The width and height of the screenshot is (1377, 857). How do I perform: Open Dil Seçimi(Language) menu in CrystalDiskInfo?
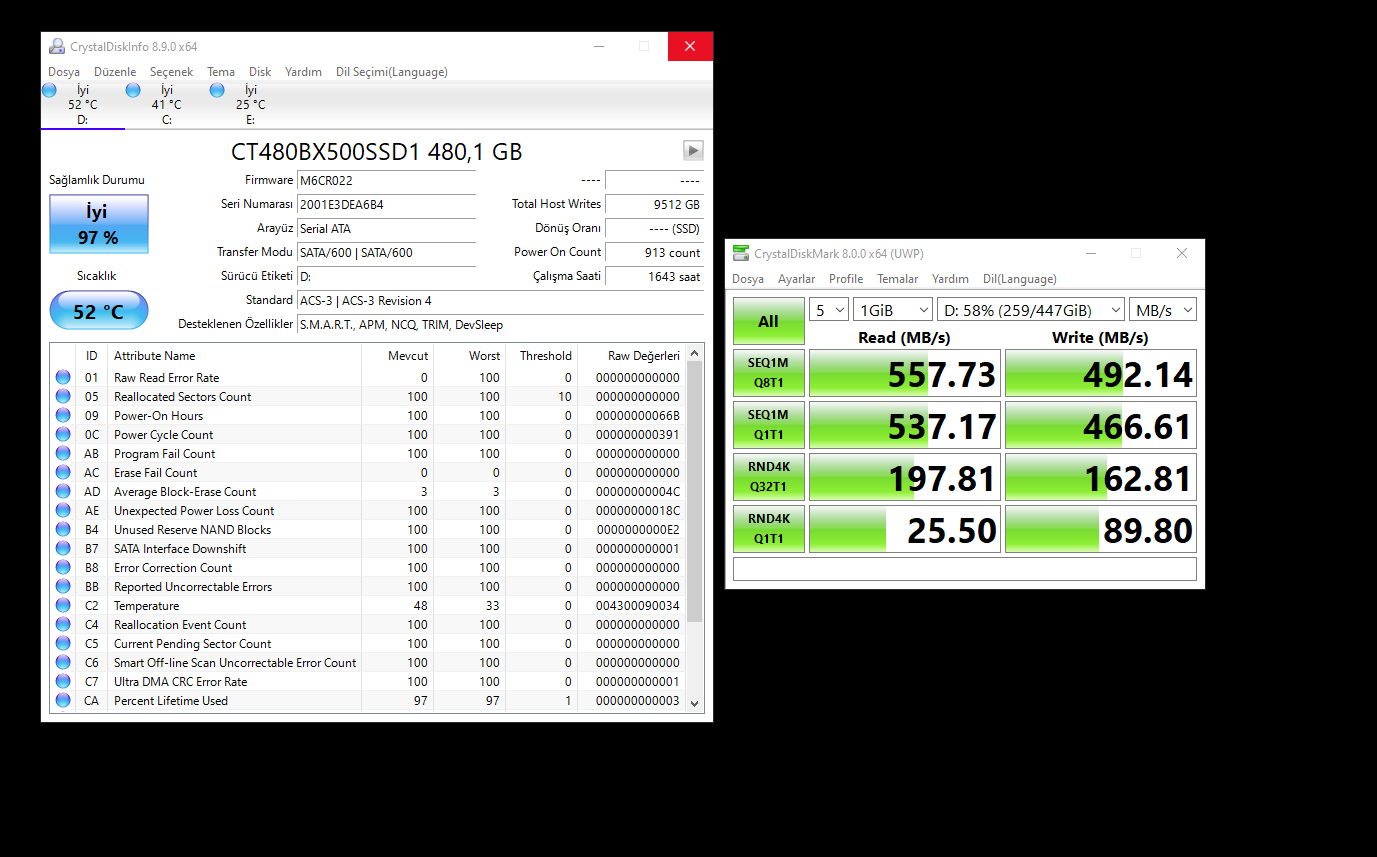pos(392,72)
